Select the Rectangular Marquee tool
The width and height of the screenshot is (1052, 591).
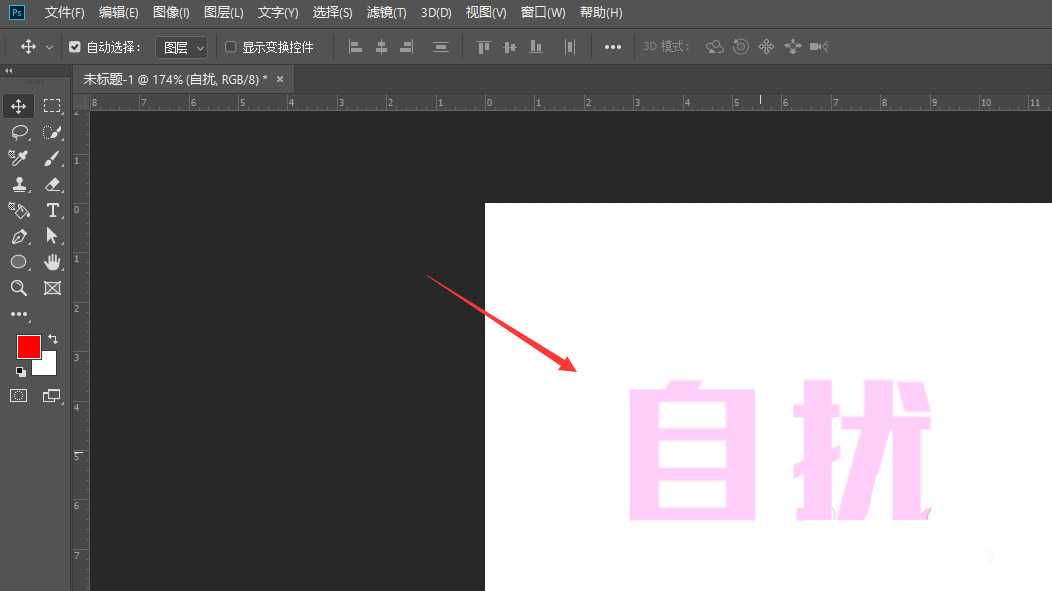pyautogui.click(x=52, y=105)
